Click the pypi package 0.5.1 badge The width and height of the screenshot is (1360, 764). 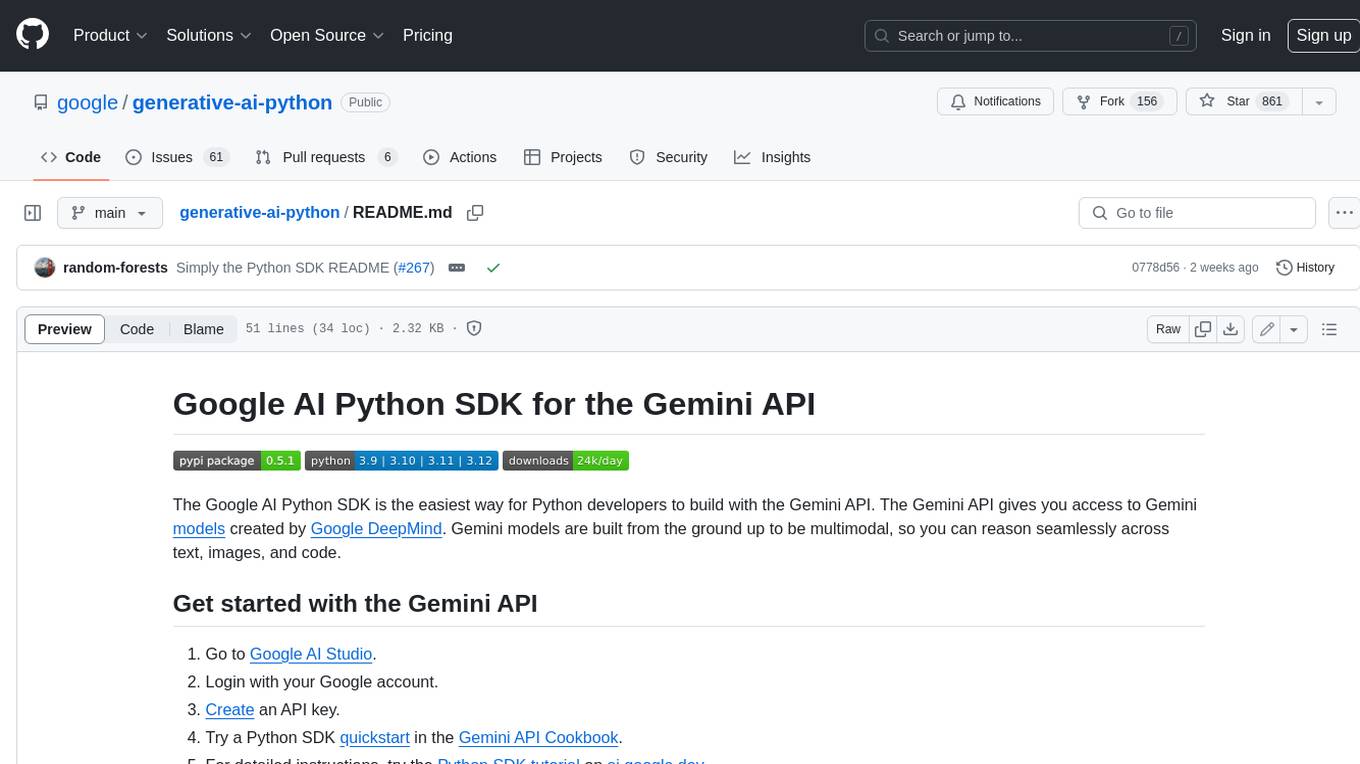(x=236, y=461)
